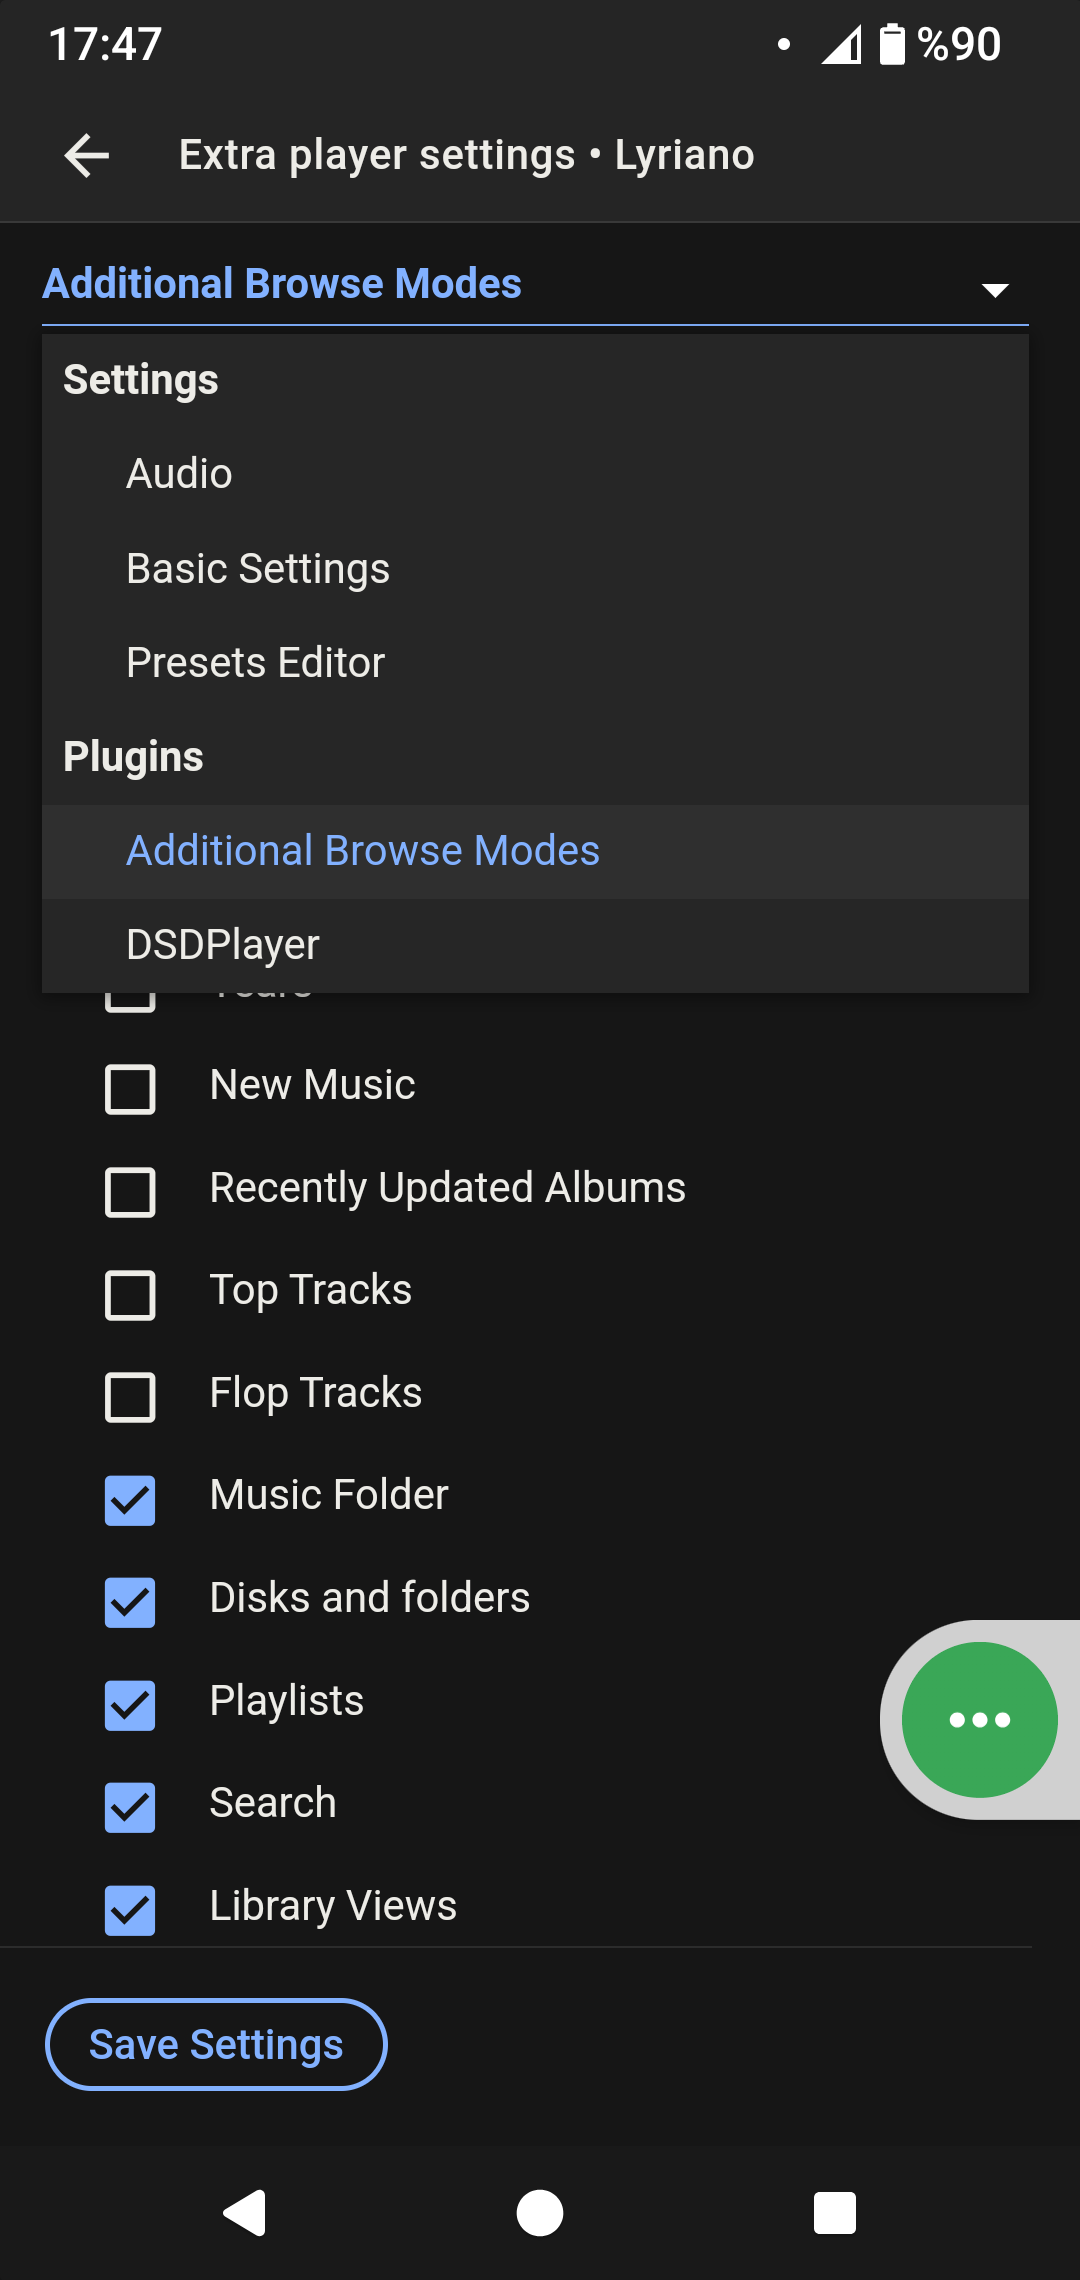Tap the battery status icon
Viewport: 1080px width, 2280px height.
tap(892, 45)
